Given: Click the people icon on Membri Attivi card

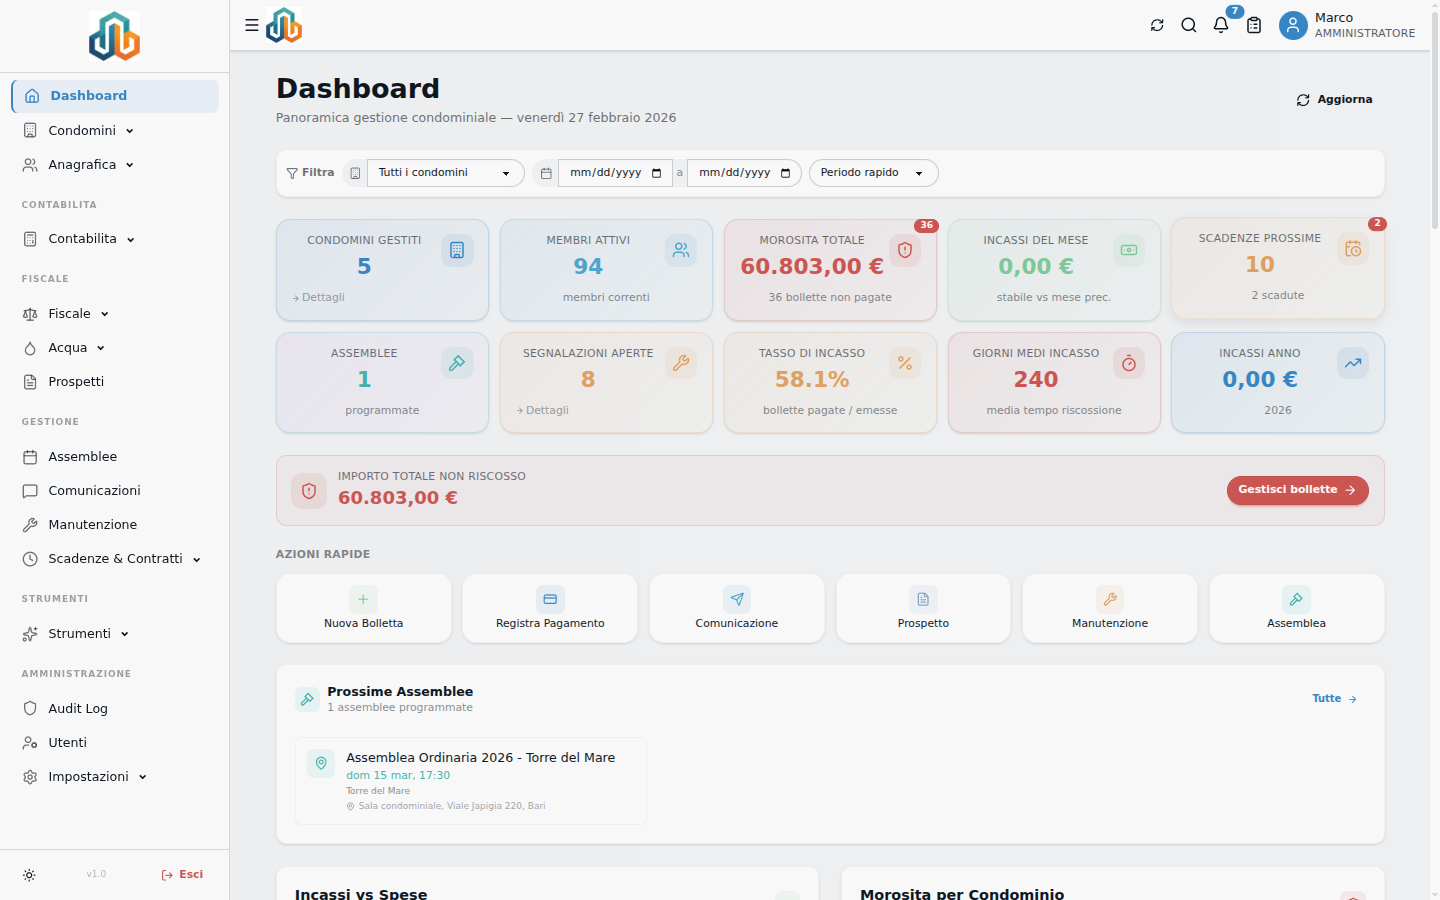Looking at the screenshot, I should (681, 250).
